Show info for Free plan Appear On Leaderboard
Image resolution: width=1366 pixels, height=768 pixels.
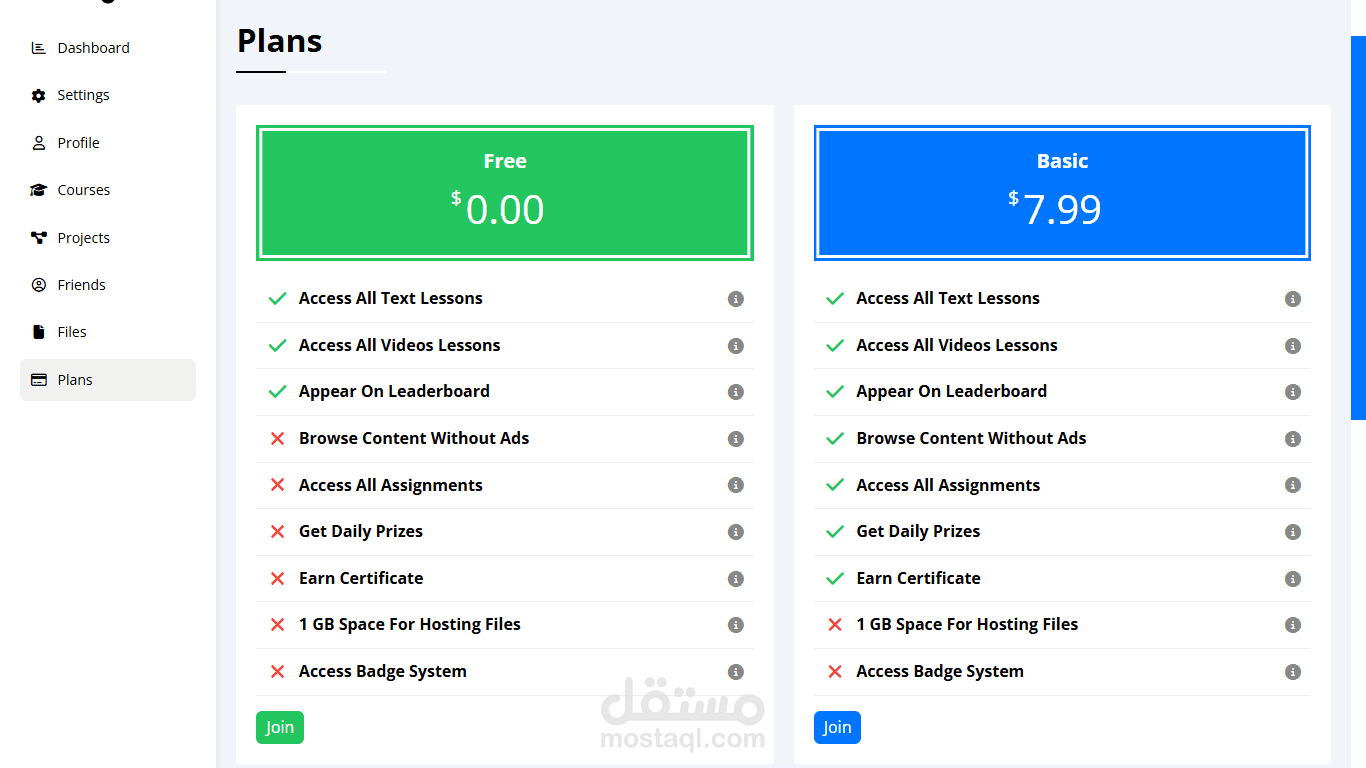[x=736, y=392]
